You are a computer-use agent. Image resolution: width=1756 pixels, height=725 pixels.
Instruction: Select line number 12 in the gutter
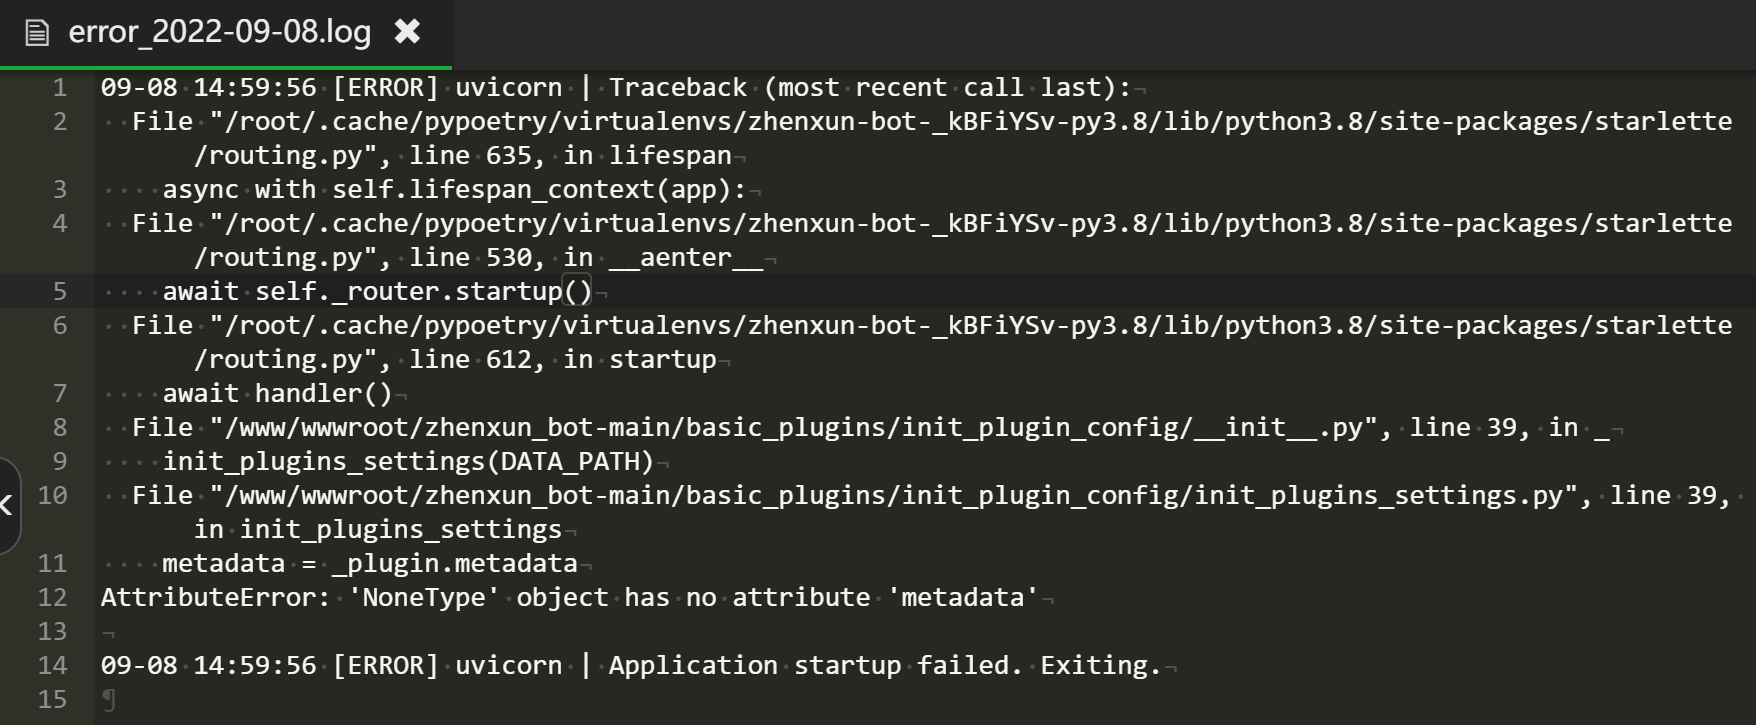tap(54, 597)
